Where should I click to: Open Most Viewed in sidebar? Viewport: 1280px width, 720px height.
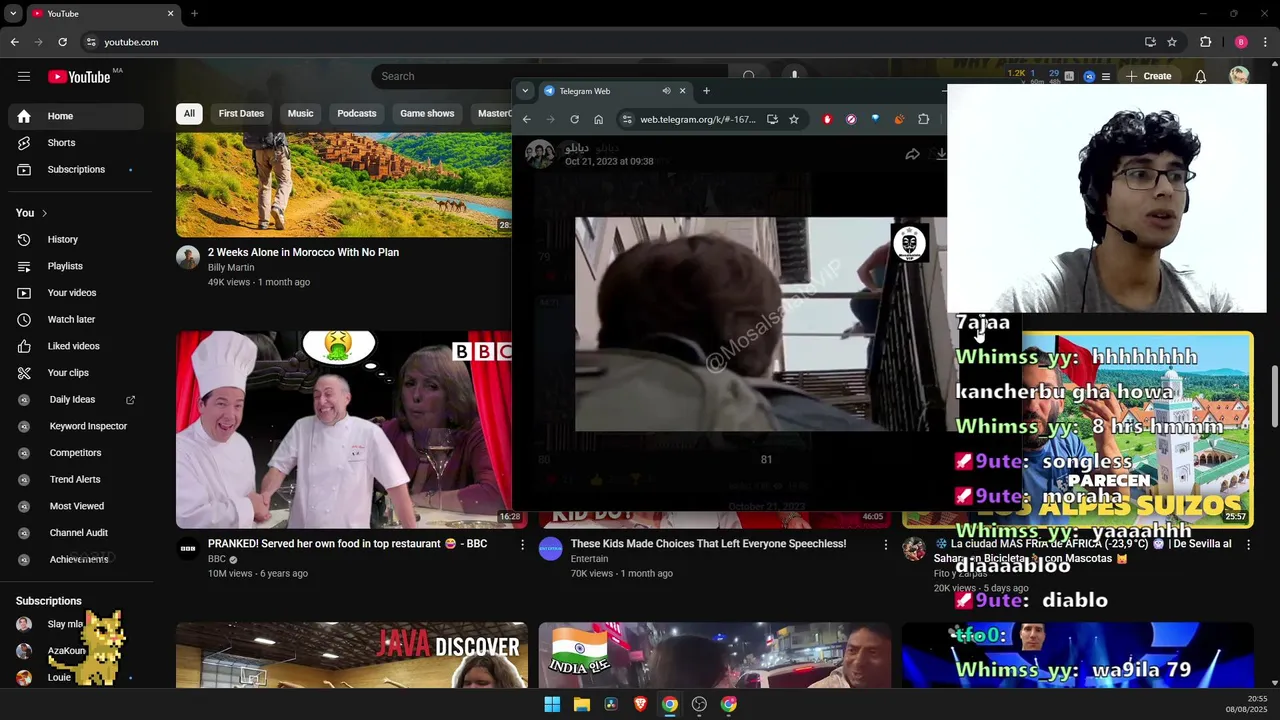pyautogui.click(x=76, y=506)
